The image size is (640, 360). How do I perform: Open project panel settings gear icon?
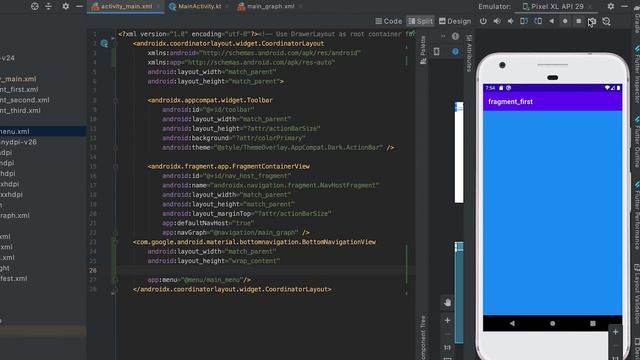65,6
